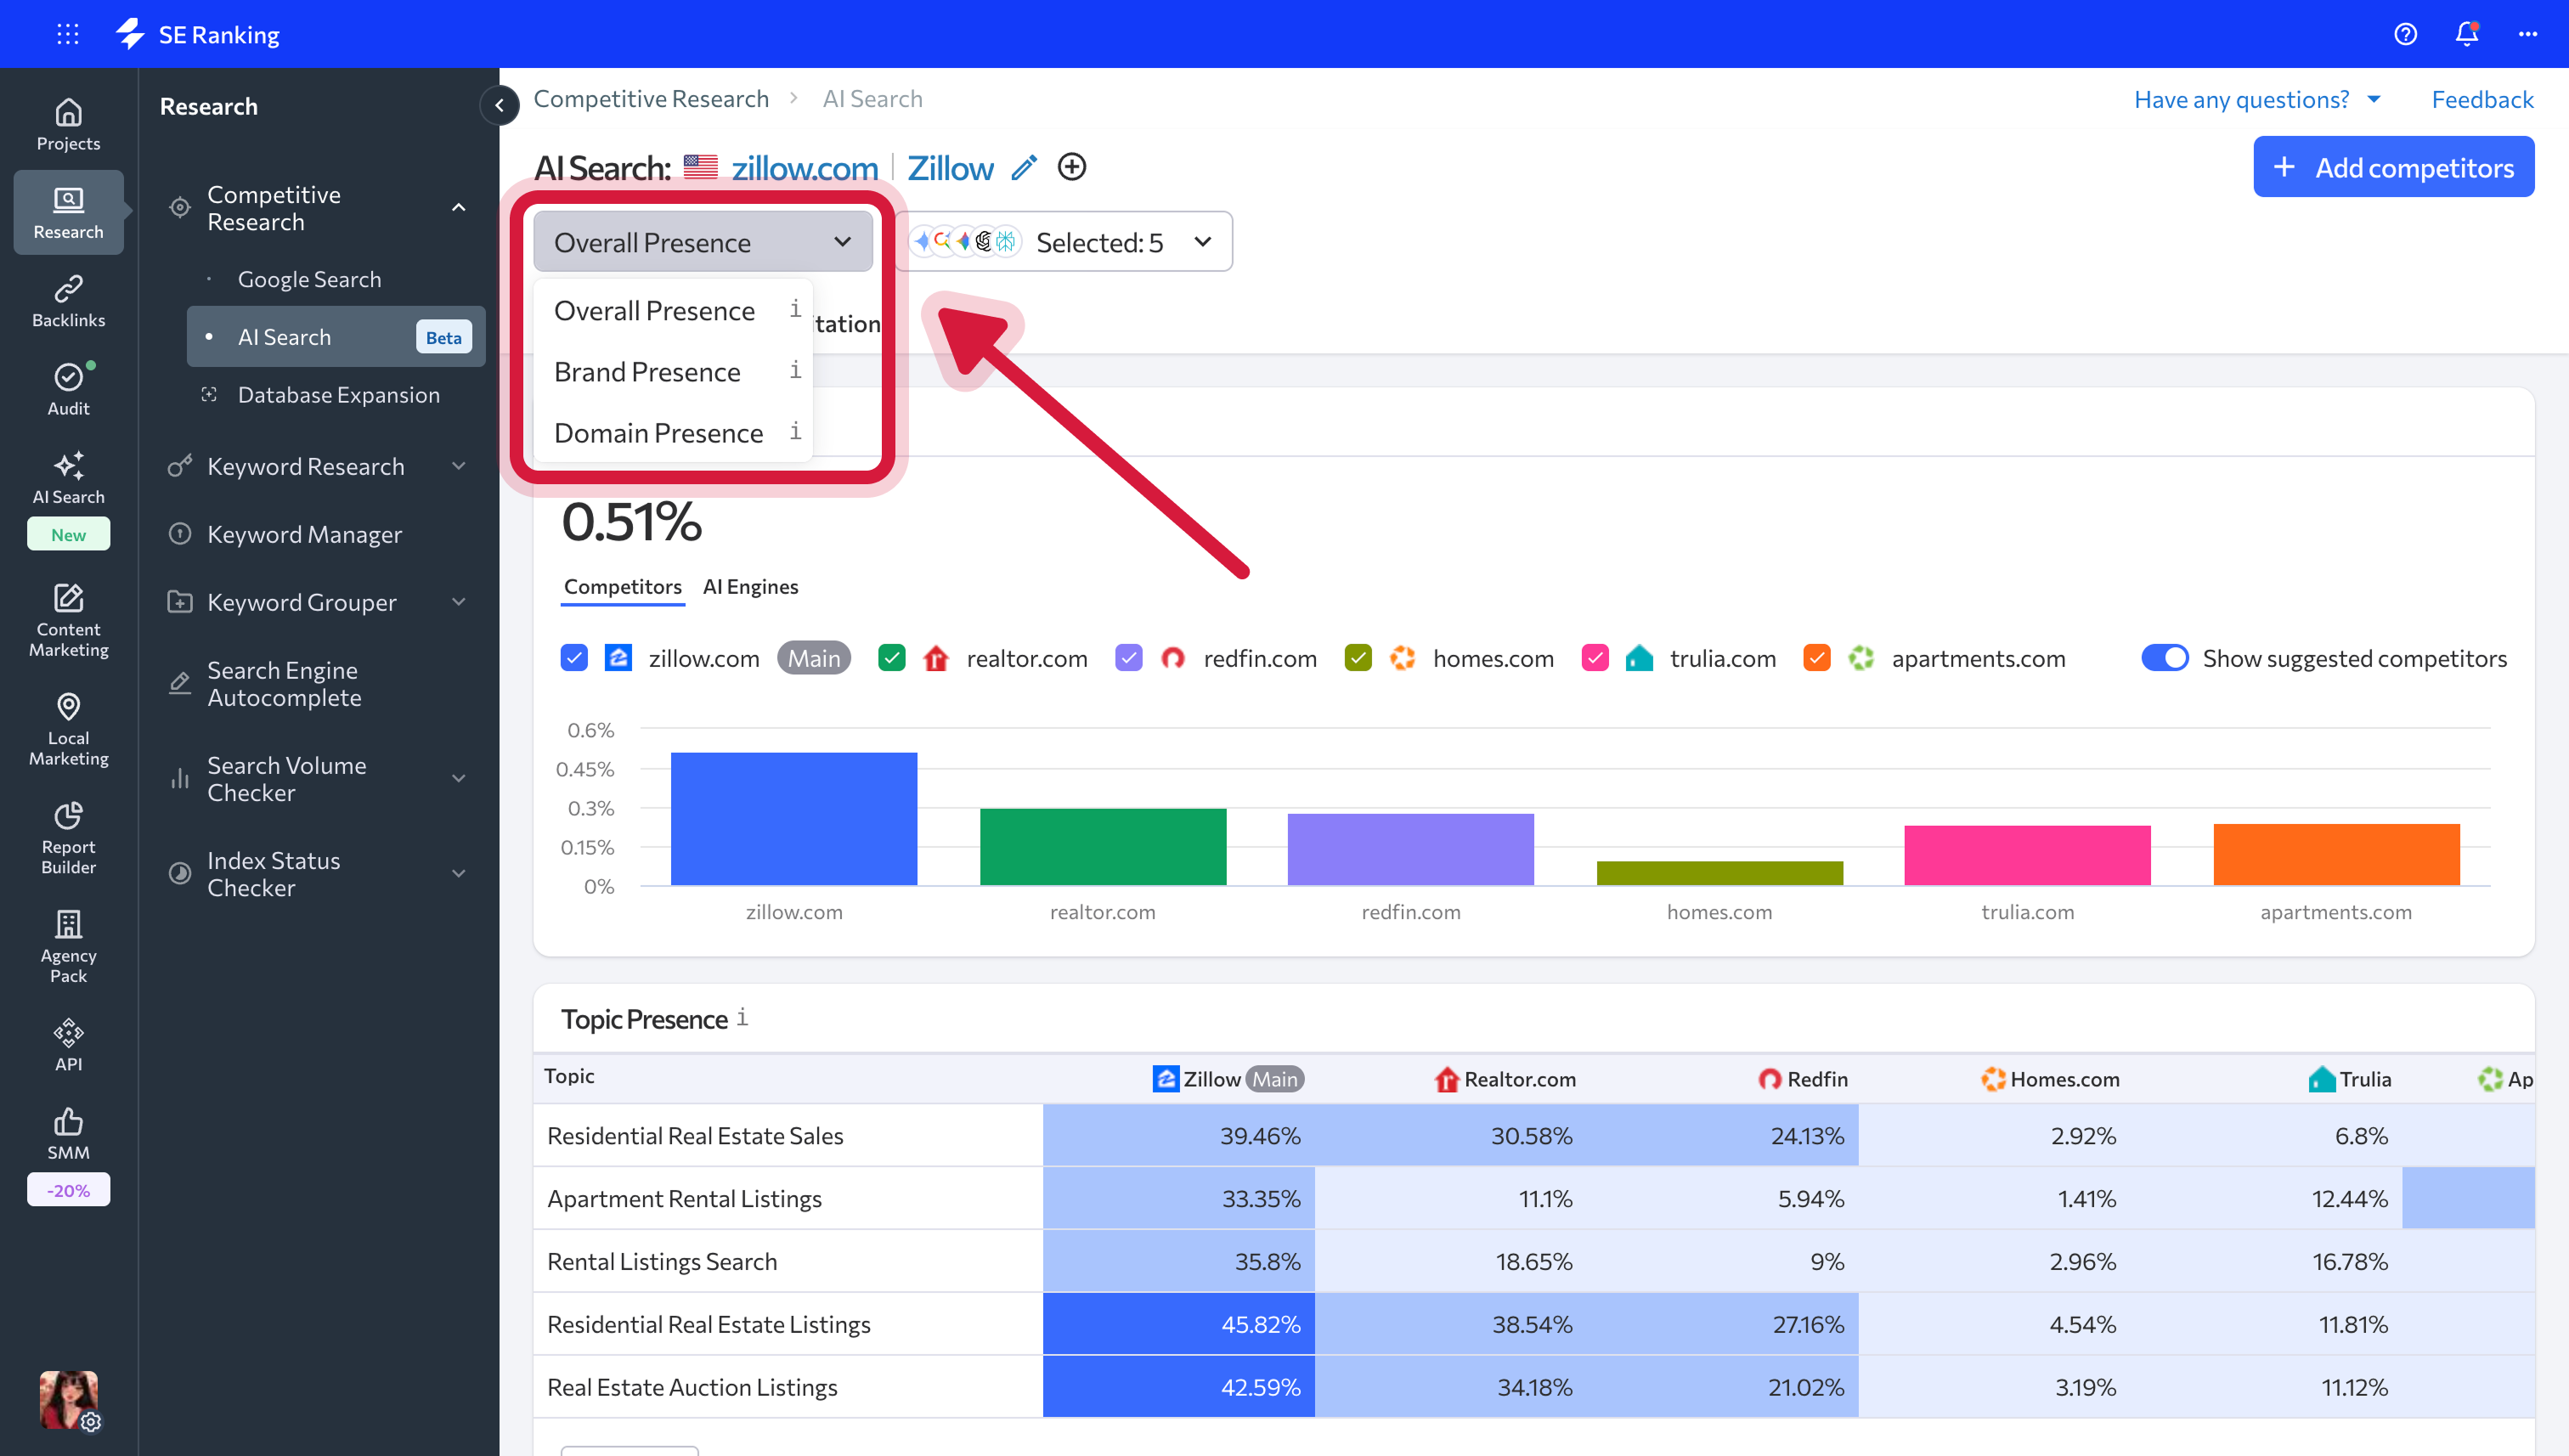Show Topic Presence info tooltip
This screenshot has width=2569, height=1456.
(x=742, y=1017)
